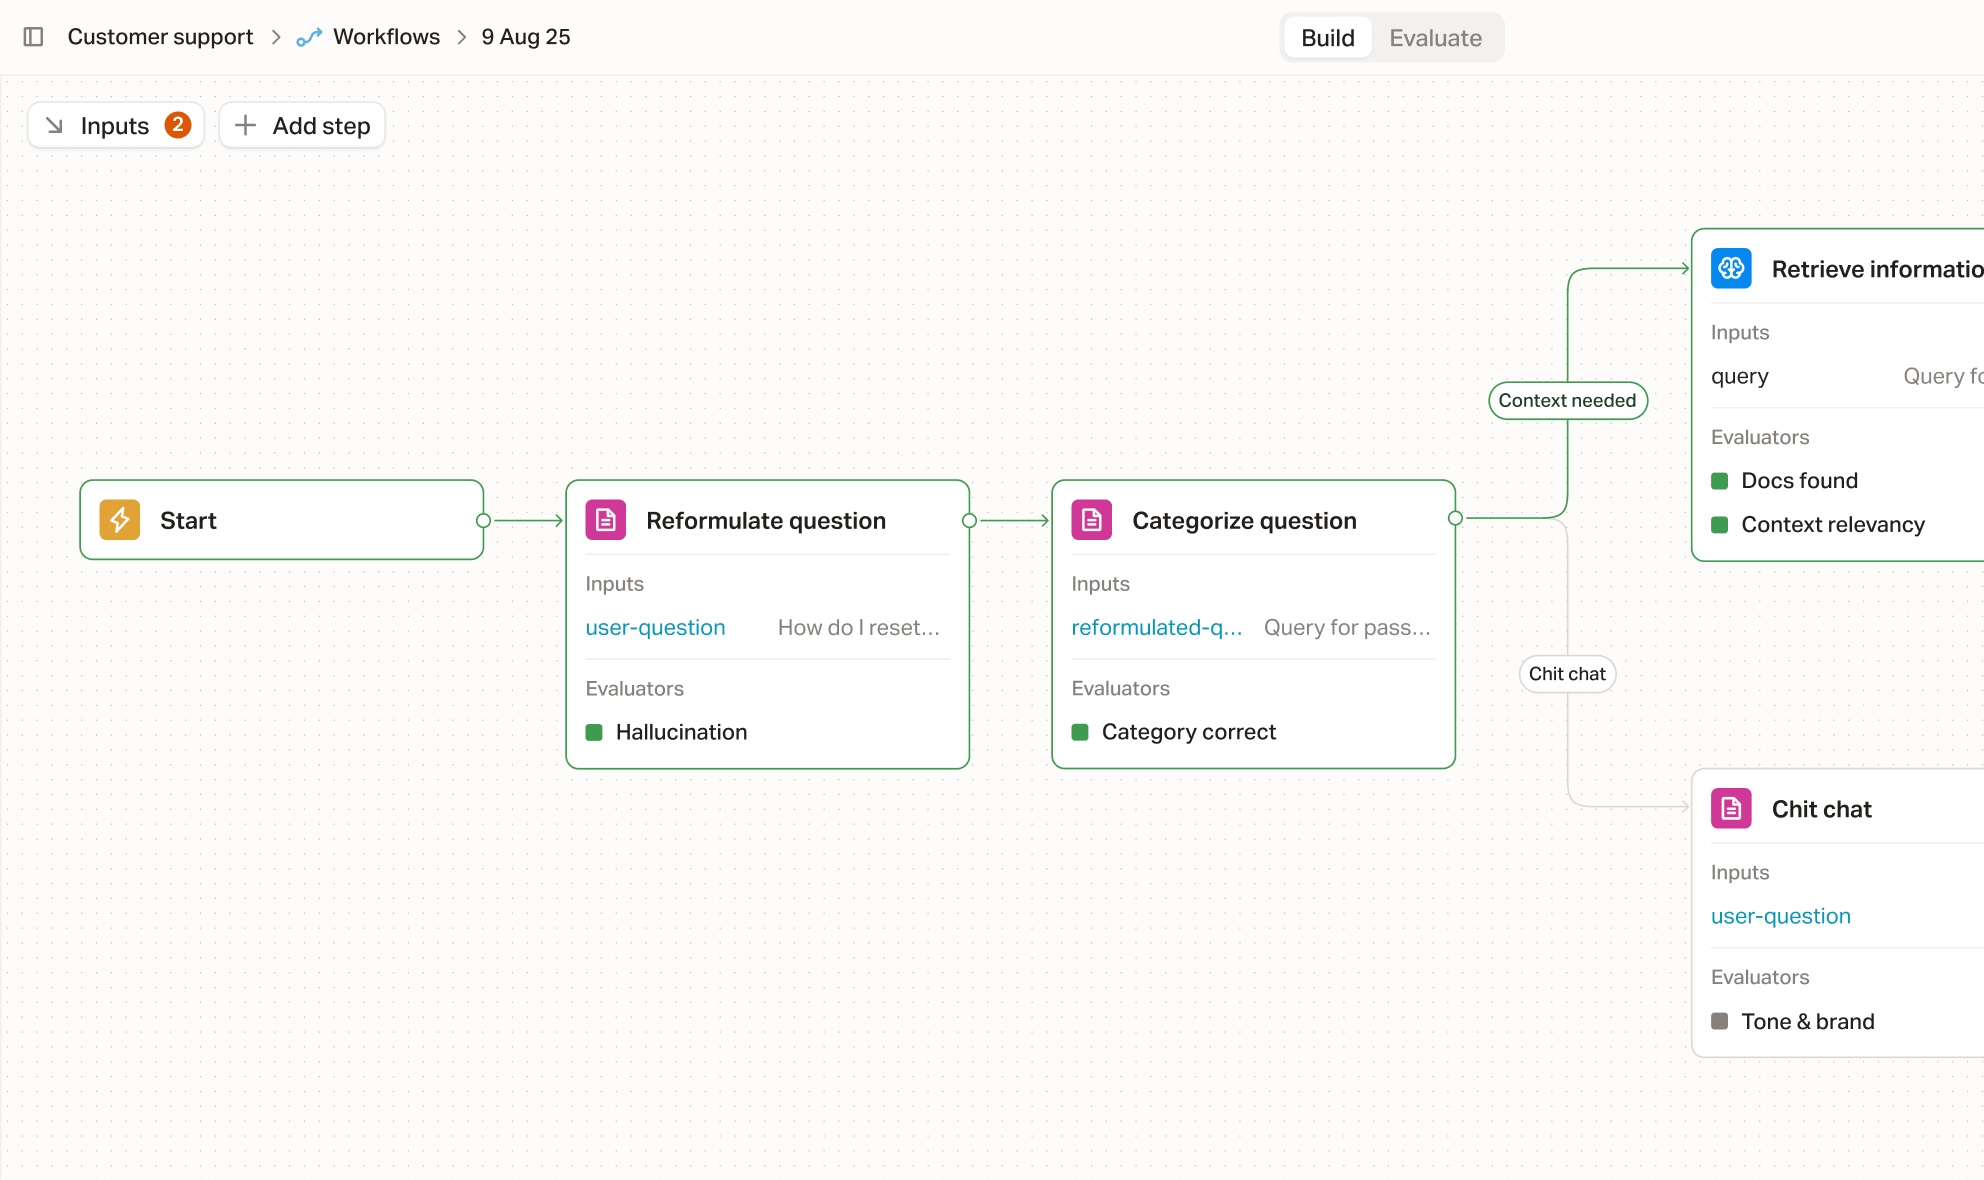Click the green Hallucination evaluator square
Viewport: 1984px width, 1180px height.
click(x=594, y=732)
